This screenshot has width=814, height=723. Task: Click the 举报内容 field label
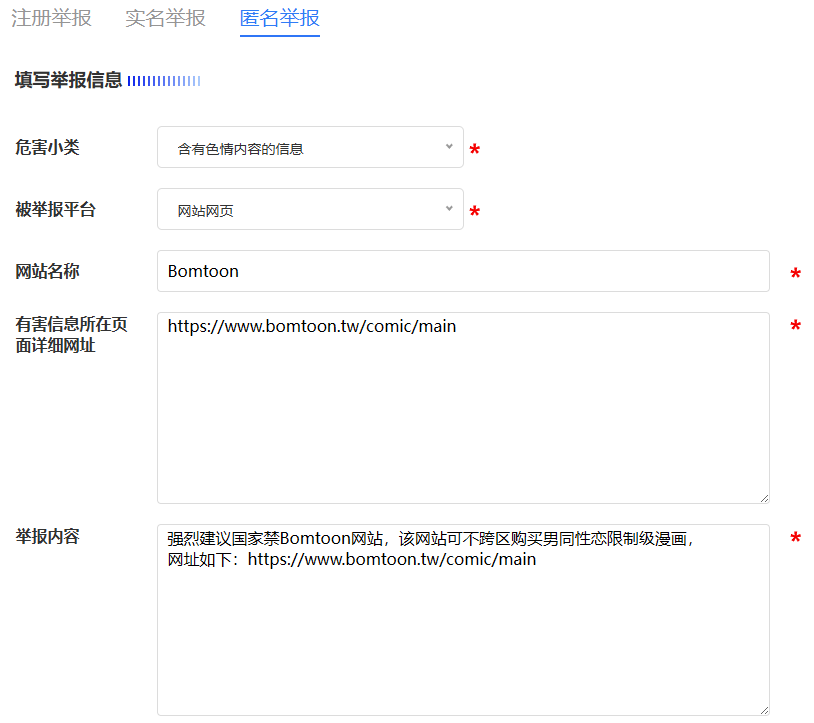pos(47,536)
